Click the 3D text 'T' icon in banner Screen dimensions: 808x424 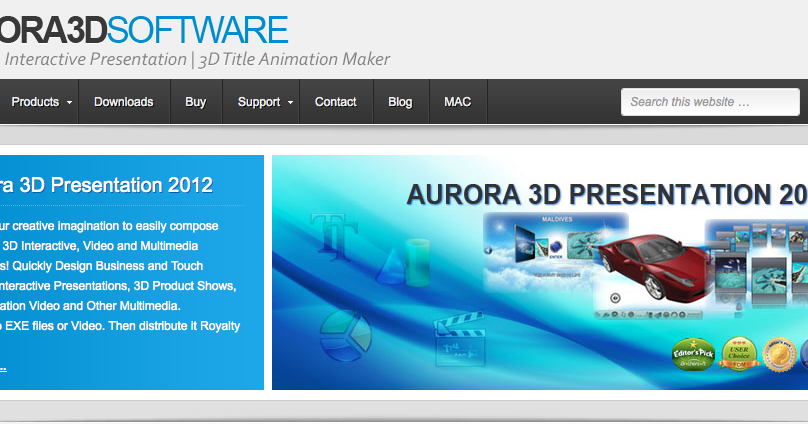tap(333, 236)
